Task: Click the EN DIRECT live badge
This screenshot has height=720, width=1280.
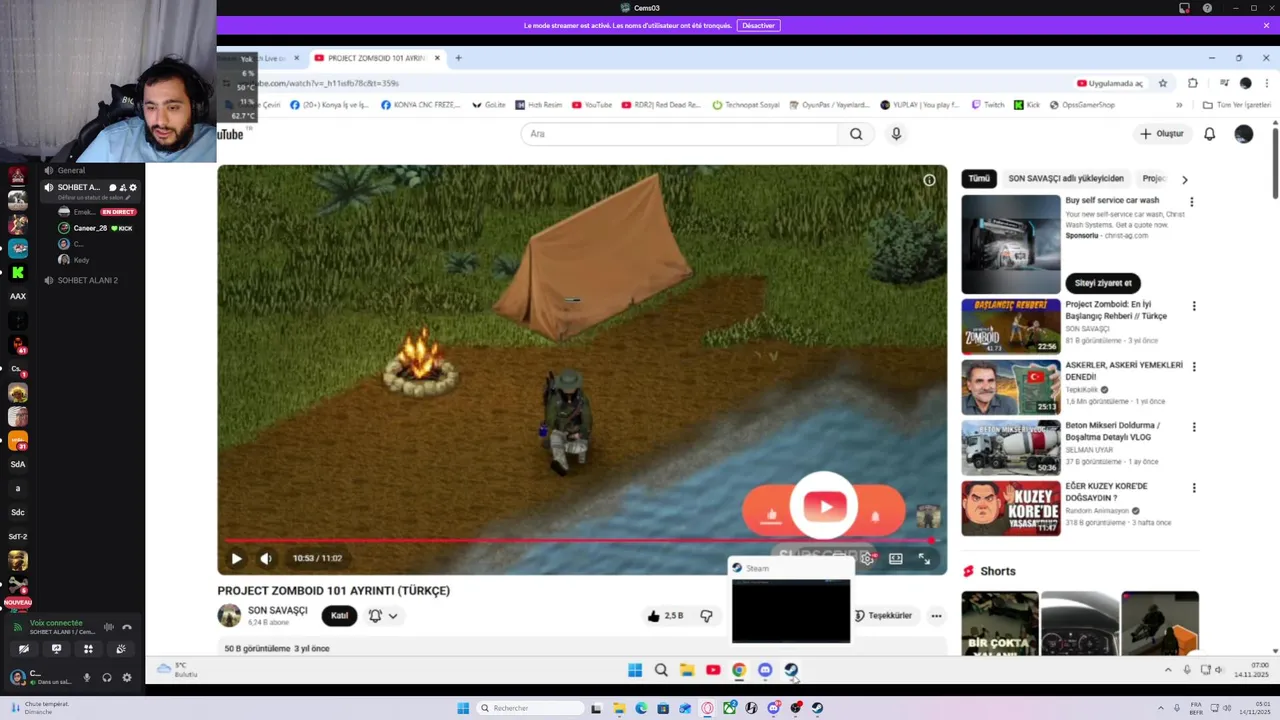Action: (118, 212)
